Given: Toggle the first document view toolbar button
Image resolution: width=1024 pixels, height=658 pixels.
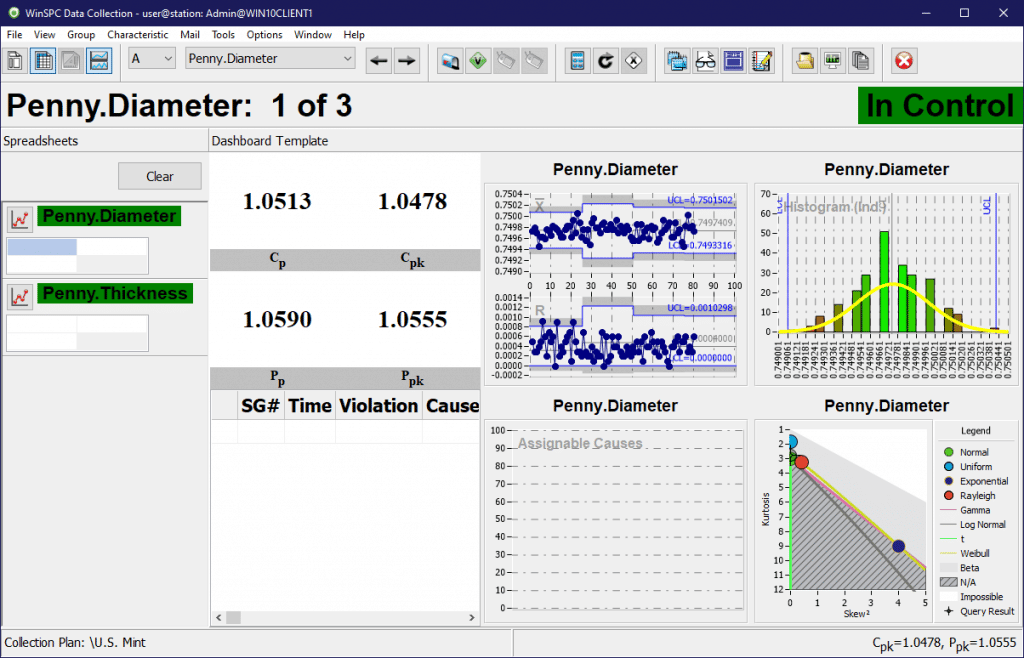Looking at the screenshot, I should point(15,61).
